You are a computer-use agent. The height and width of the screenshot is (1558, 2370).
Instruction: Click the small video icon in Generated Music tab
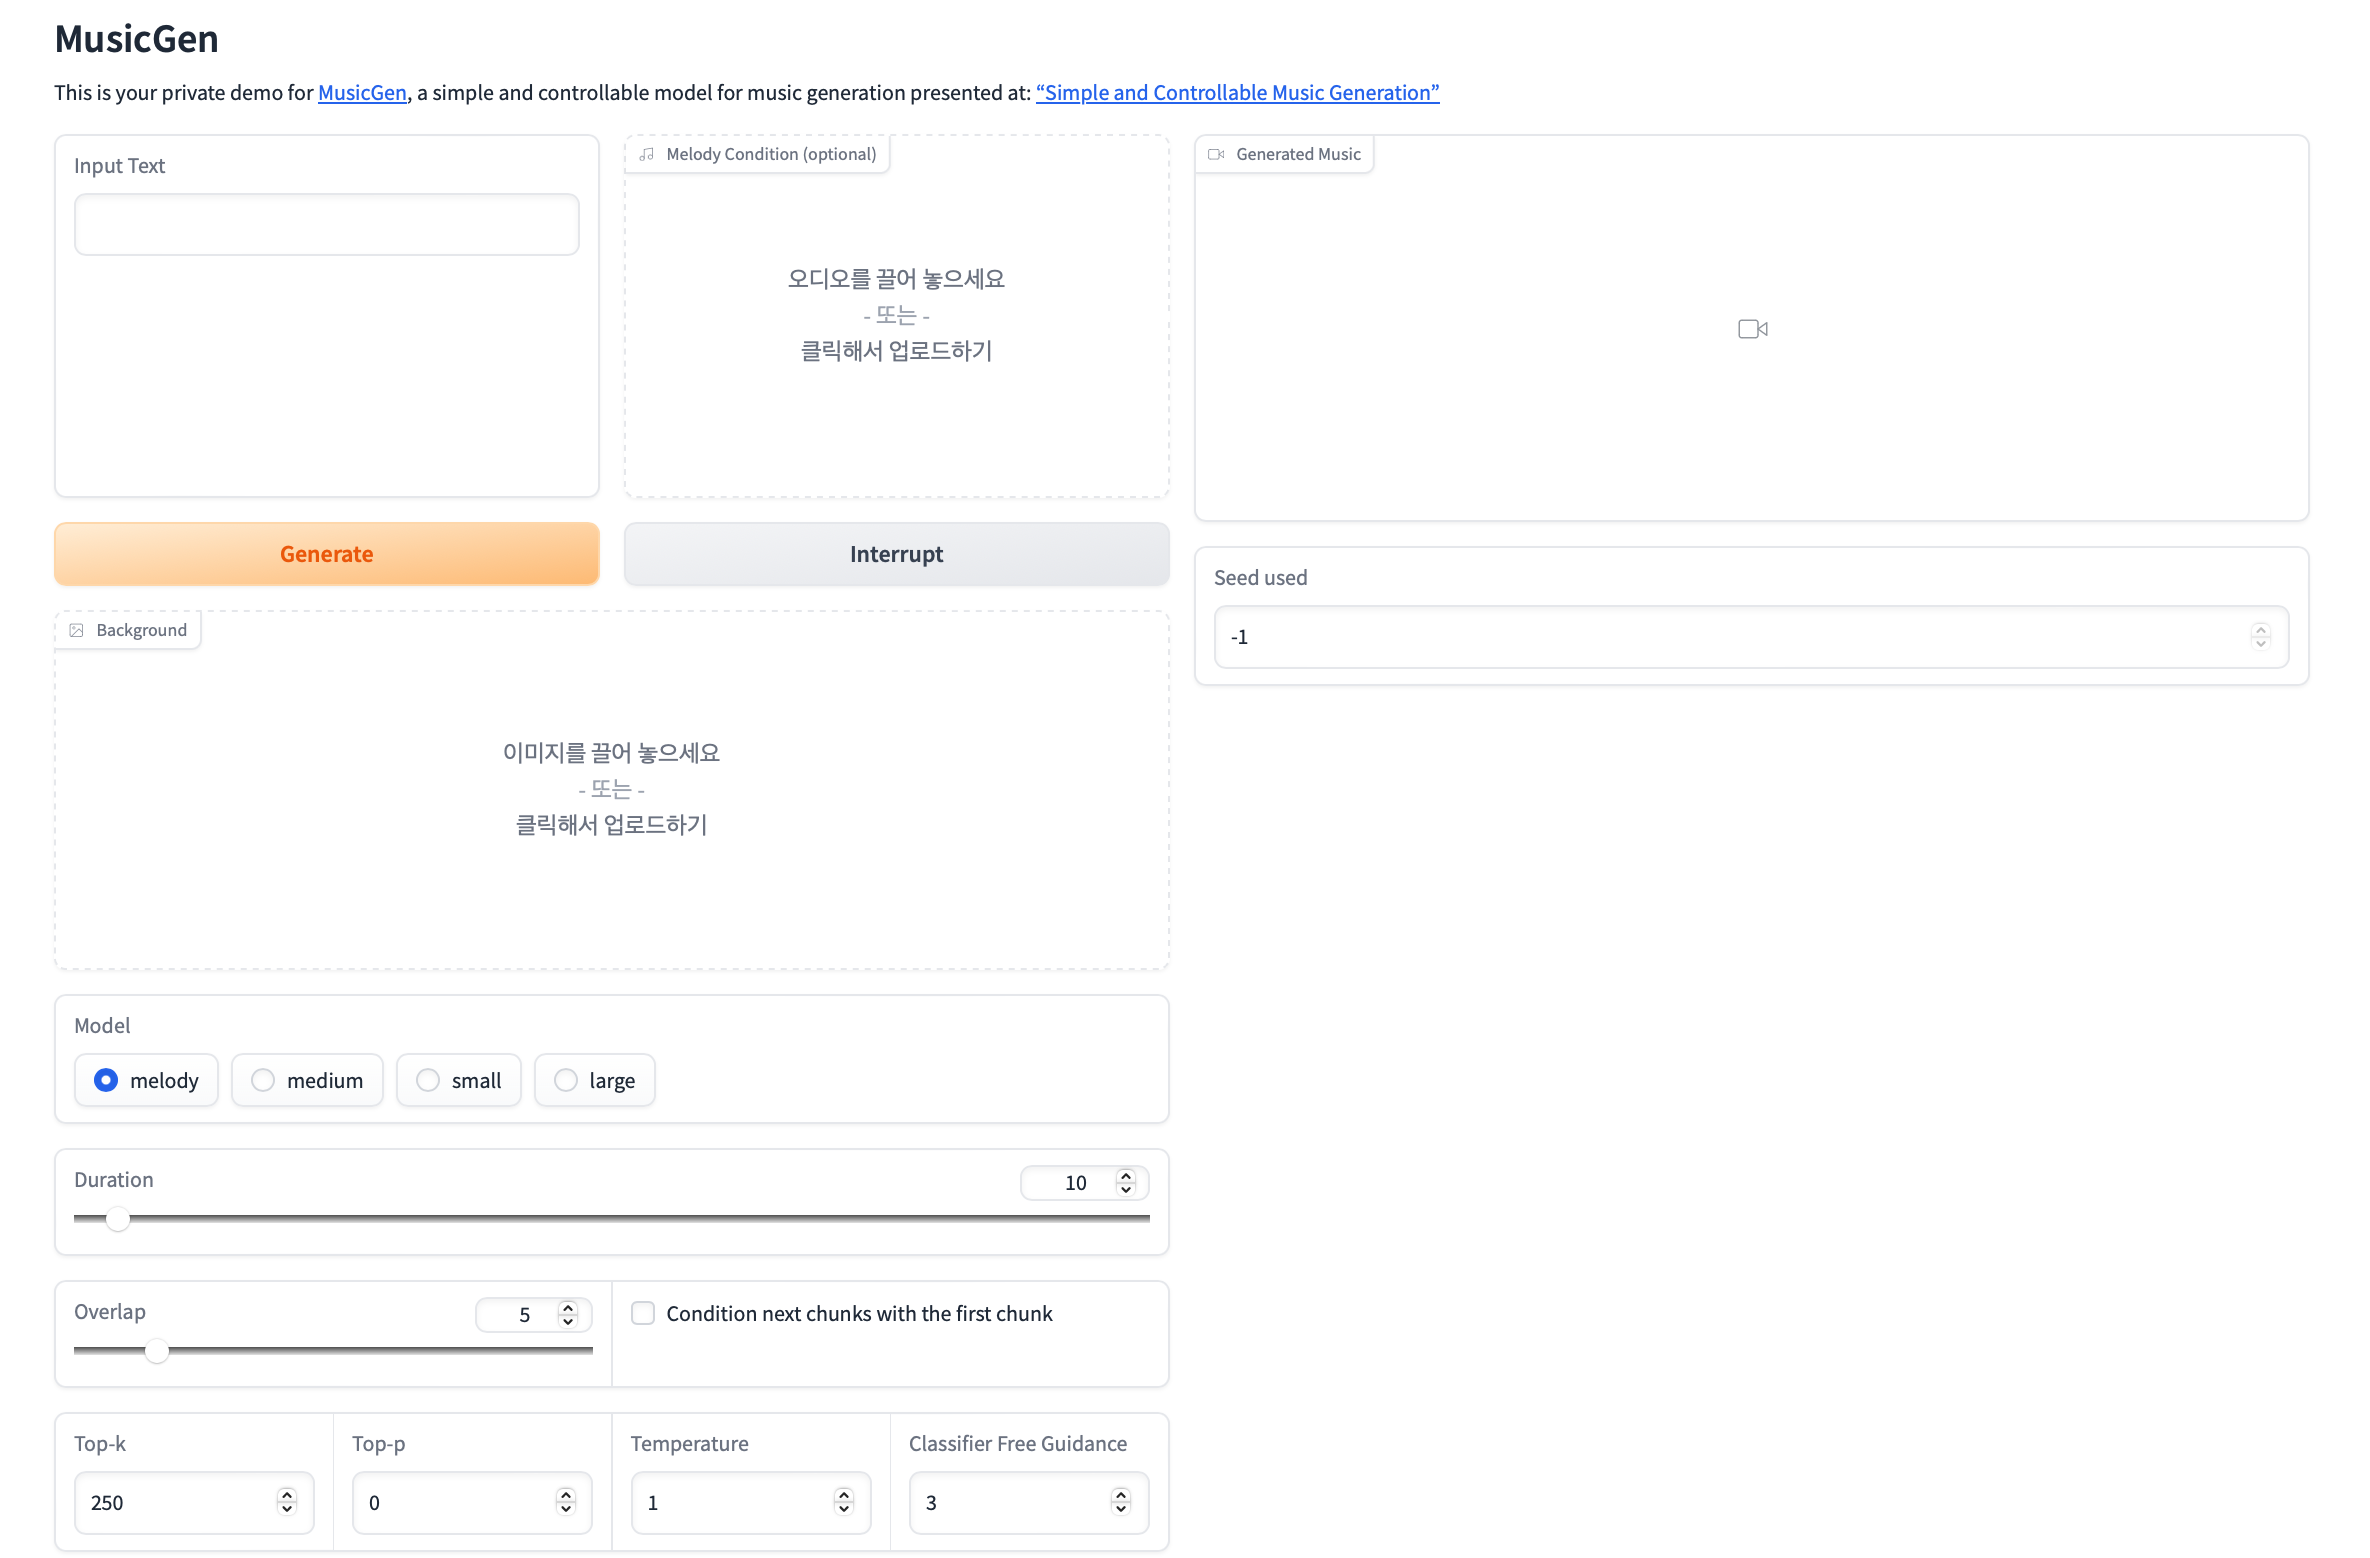1216,154
